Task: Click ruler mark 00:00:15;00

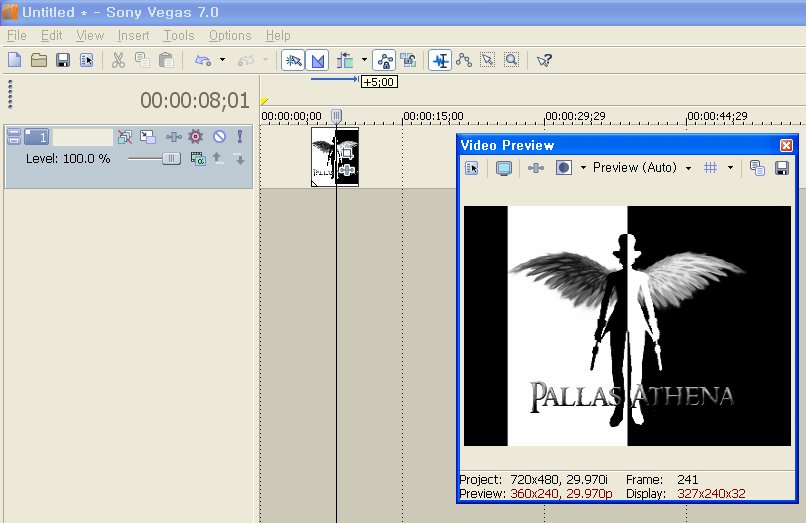Action: [433, 116]
